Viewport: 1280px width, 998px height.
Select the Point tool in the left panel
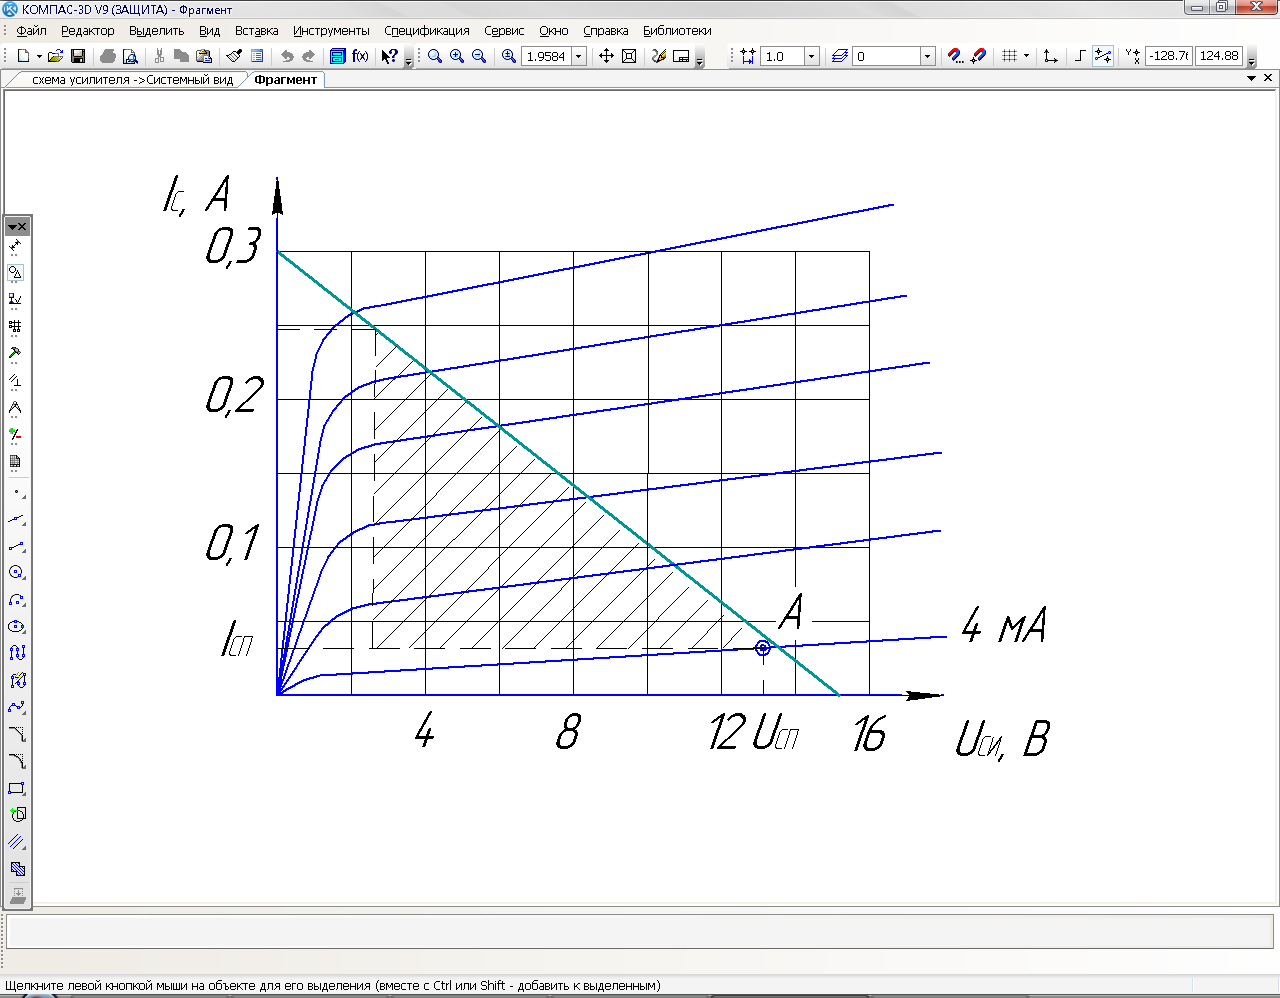pyautogui.click(x=16, y=493)
